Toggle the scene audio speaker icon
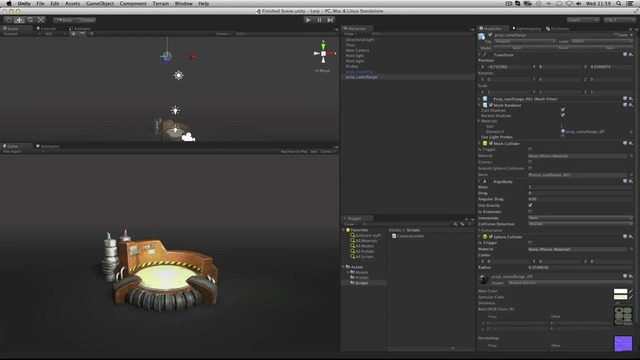The width and height of the screenshot is (640, 360). click(91, 34)
